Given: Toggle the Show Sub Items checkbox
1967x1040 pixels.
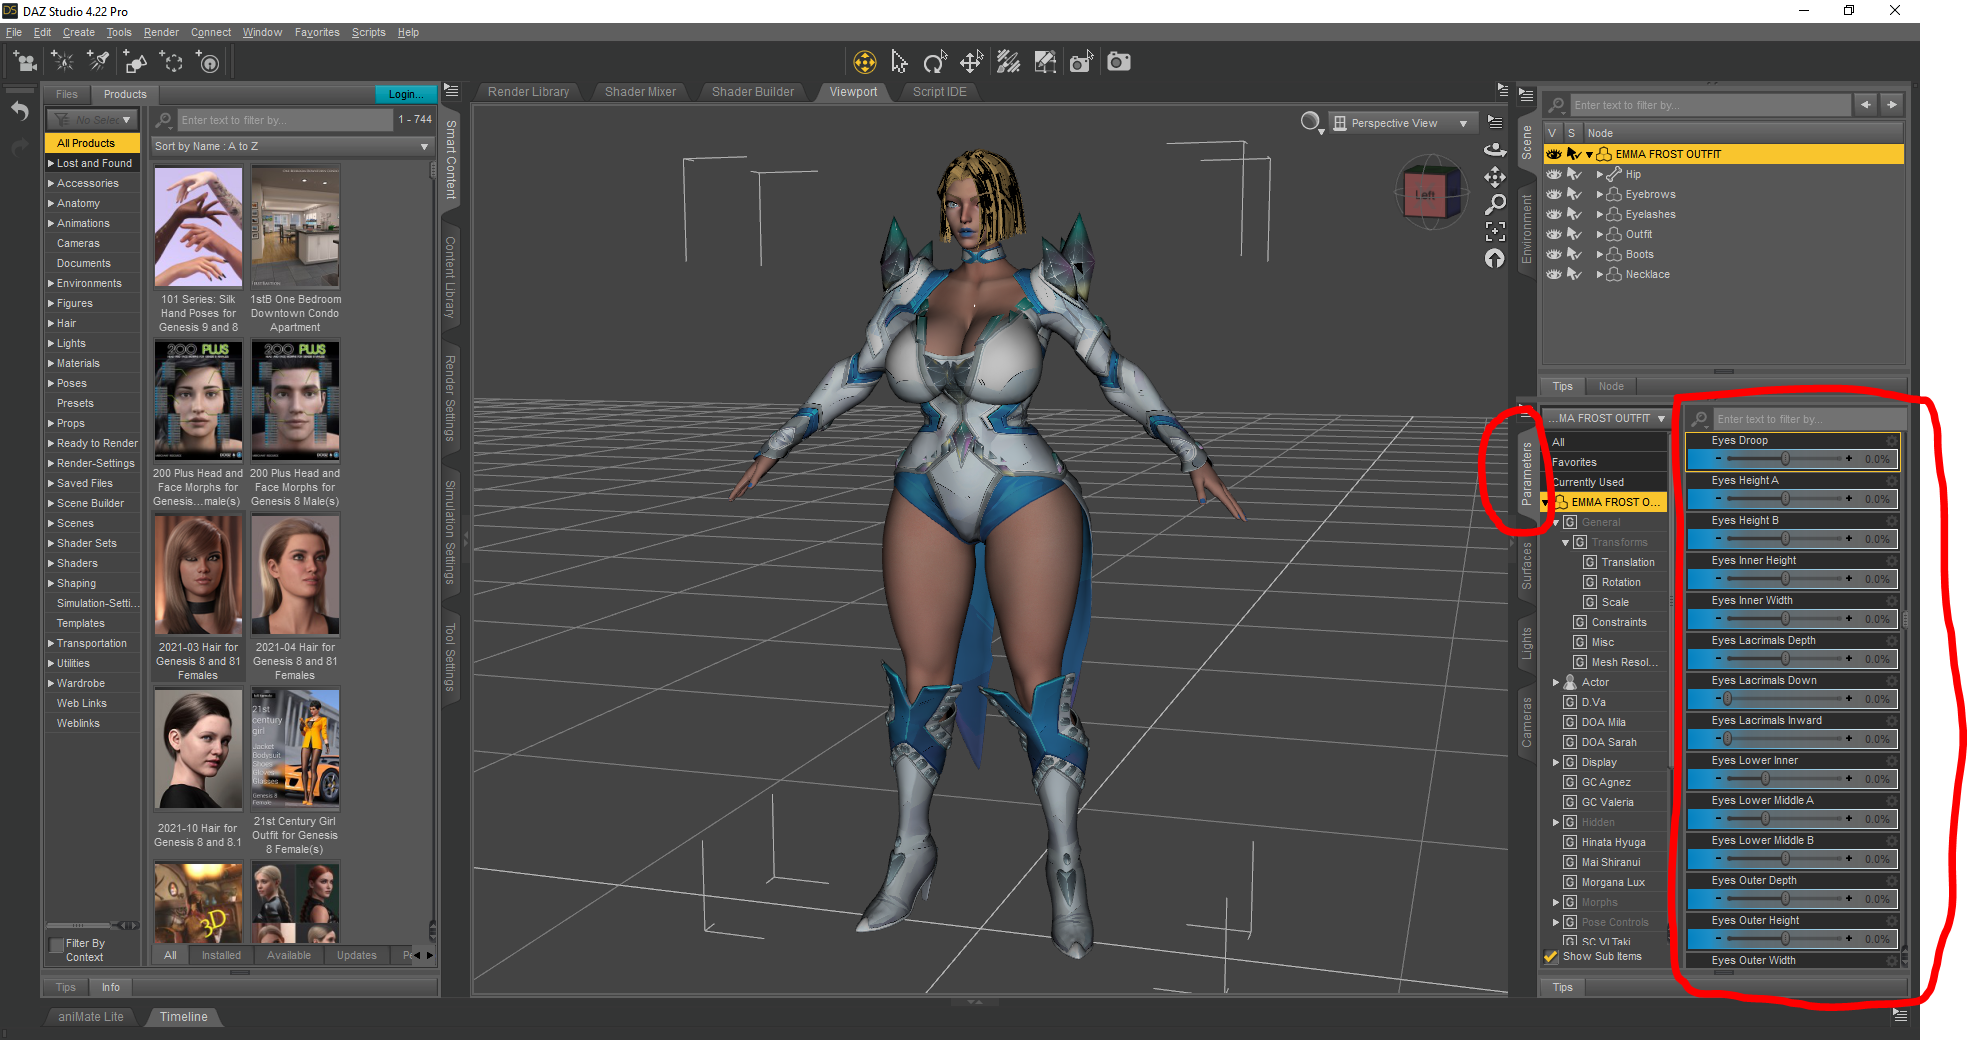Looking at the screenshot, I should coord(1551,957).
